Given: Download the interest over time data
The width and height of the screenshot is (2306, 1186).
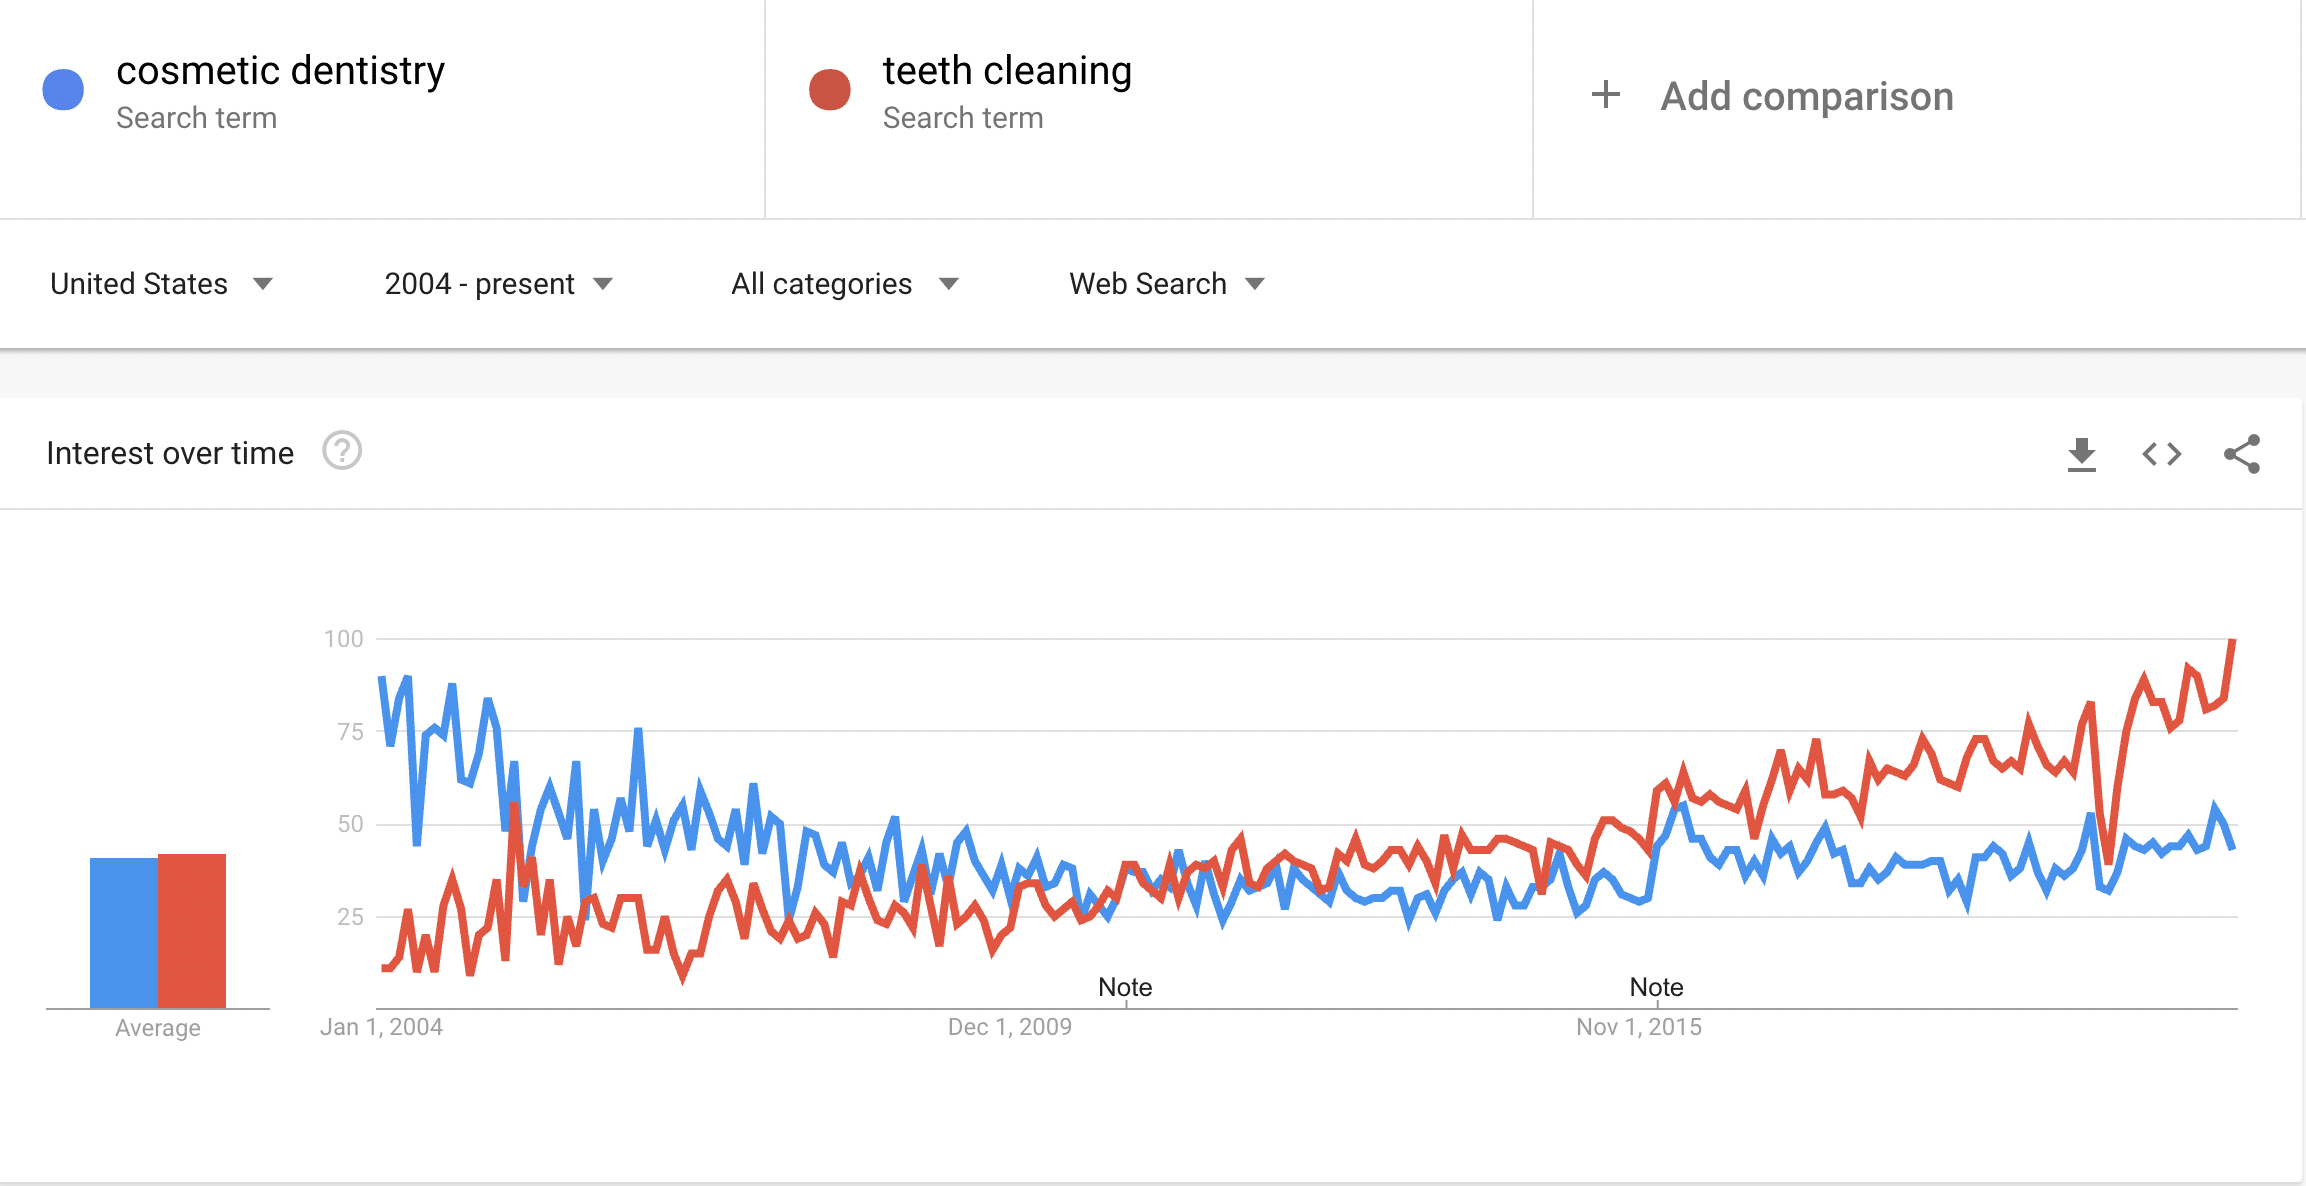Looking at the screenshot, I should click(2081, 455).
